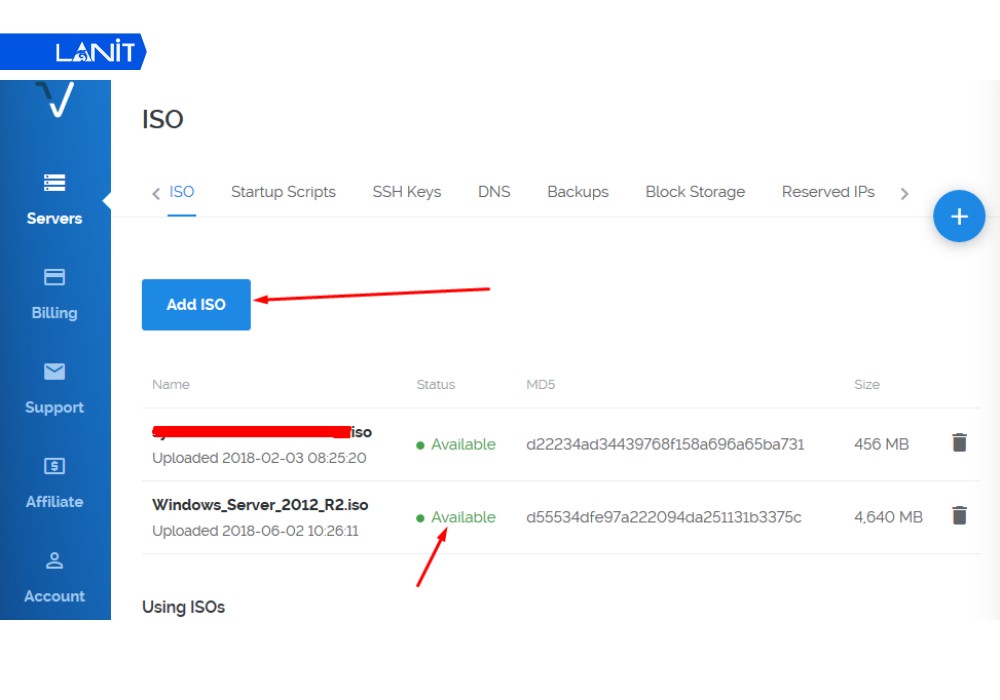This screenshot has height=700, width=1000.
Task: Open the Billing section
Action: coord(54,295)
